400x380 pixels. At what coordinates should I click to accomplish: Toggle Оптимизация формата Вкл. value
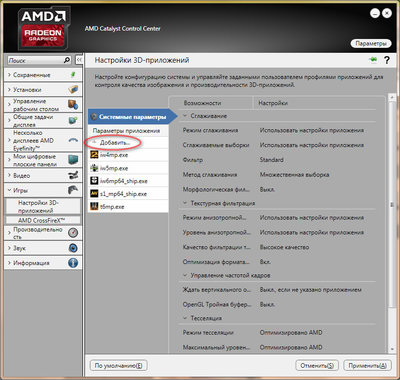click(x=265, y=262)
